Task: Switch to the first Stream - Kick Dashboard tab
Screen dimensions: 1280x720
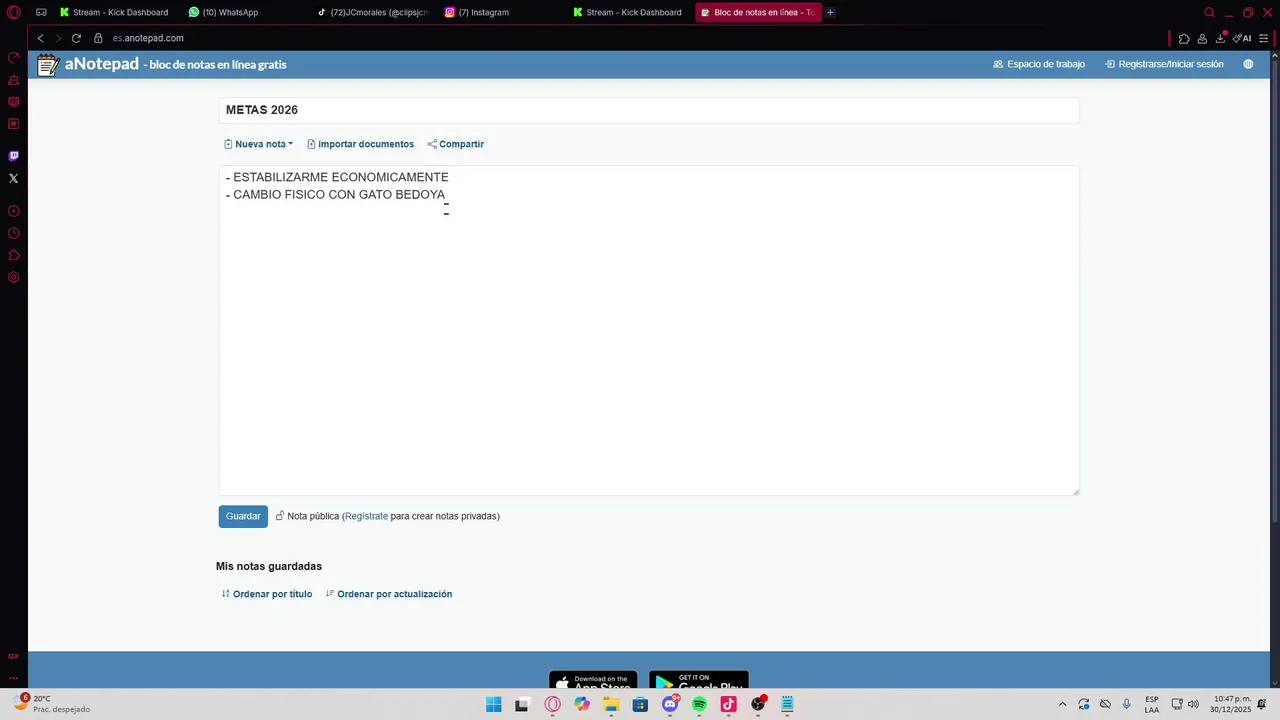Action: (x=114, y=12)
